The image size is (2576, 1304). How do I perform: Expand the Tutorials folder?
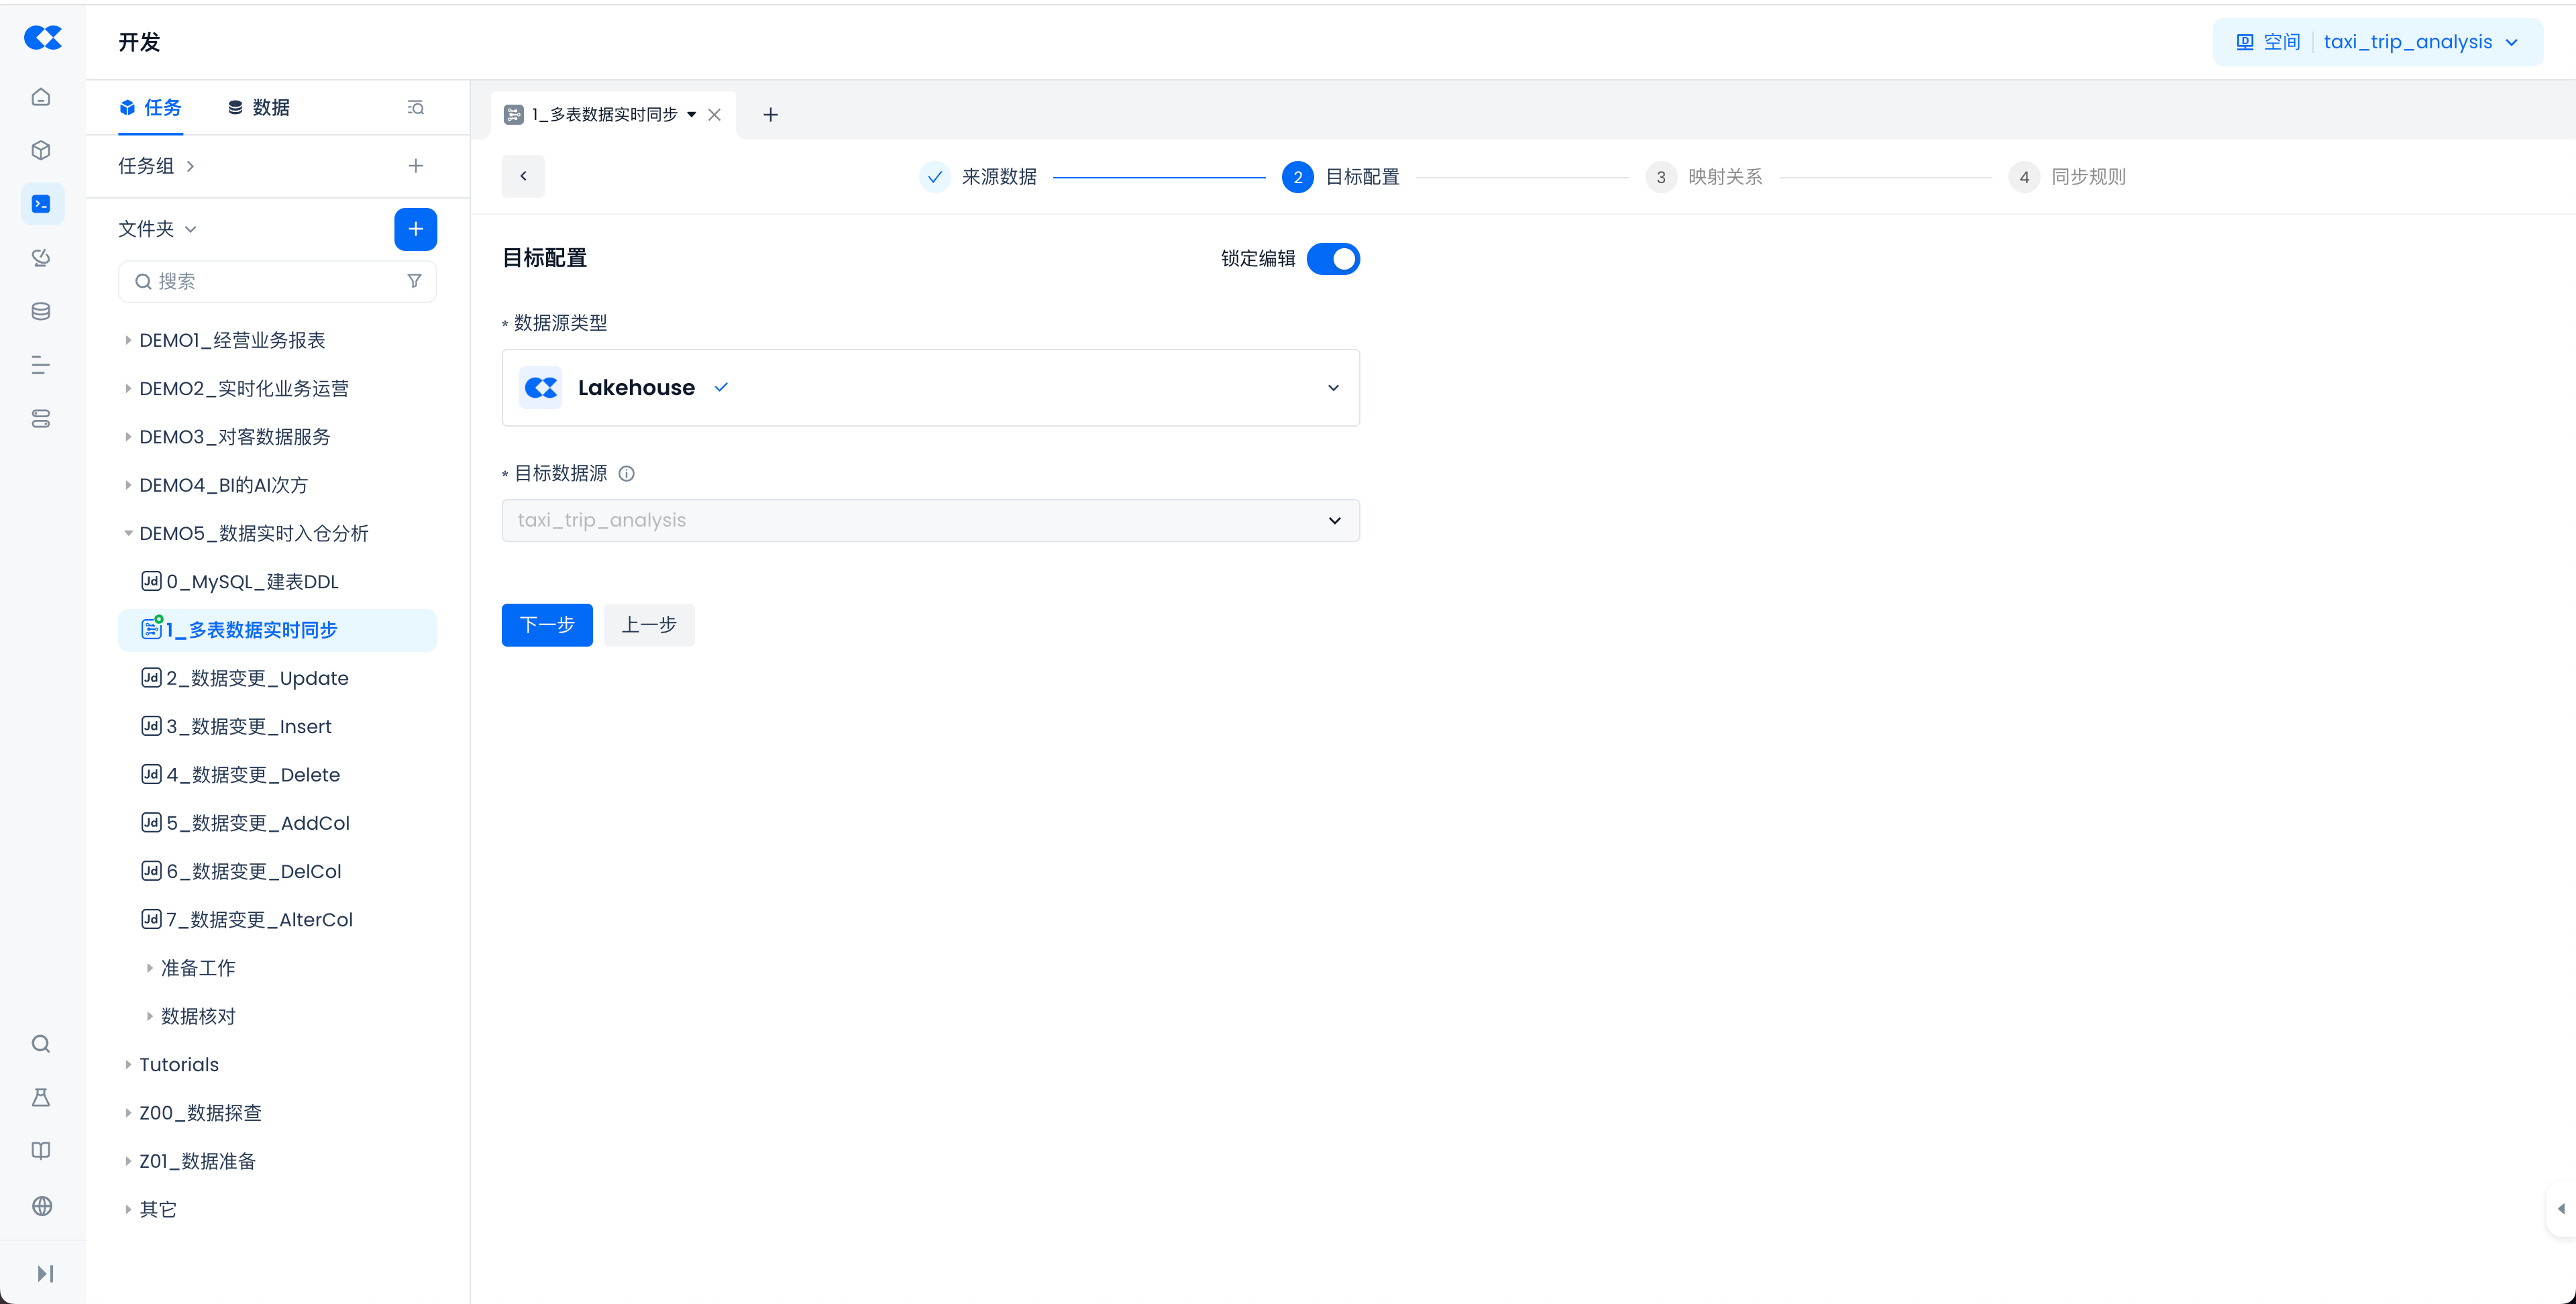click(x=128, y=1065)
